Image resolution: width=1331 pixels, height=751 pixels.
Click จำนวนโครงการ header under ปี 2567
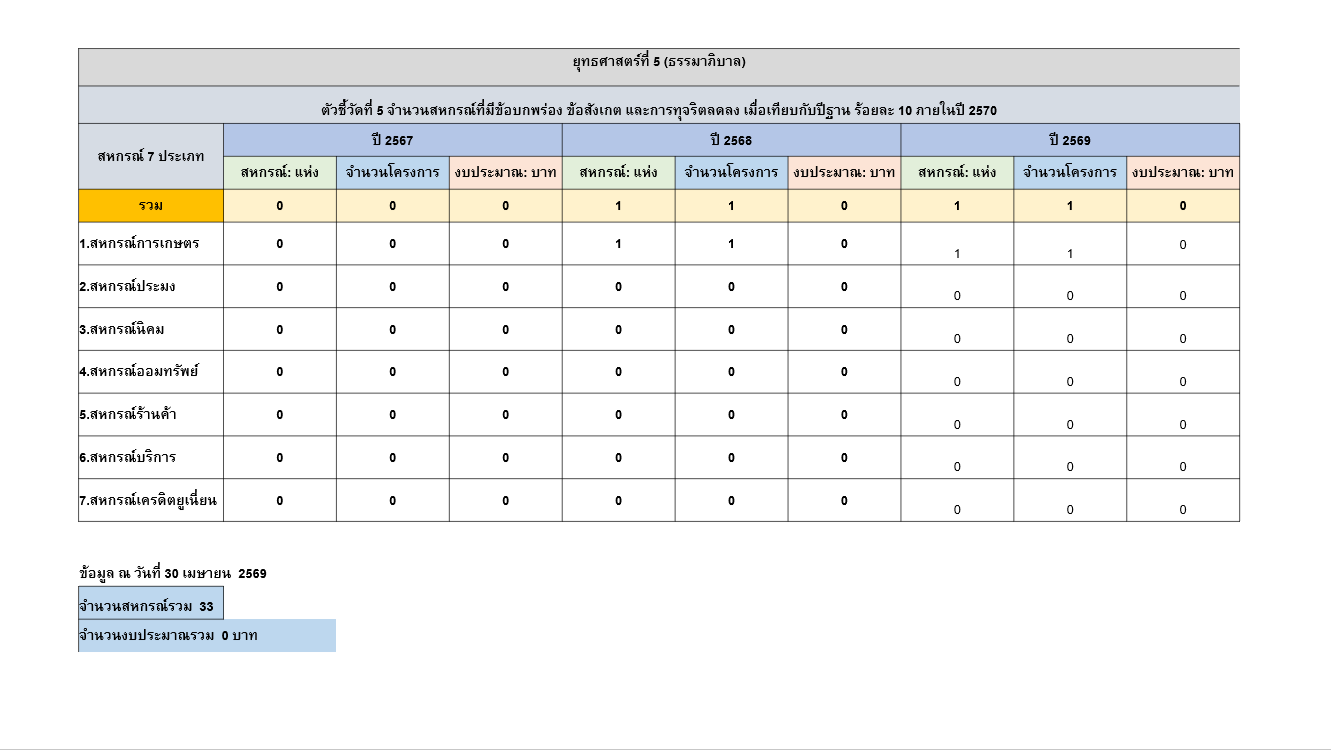[x=393, y=173]
